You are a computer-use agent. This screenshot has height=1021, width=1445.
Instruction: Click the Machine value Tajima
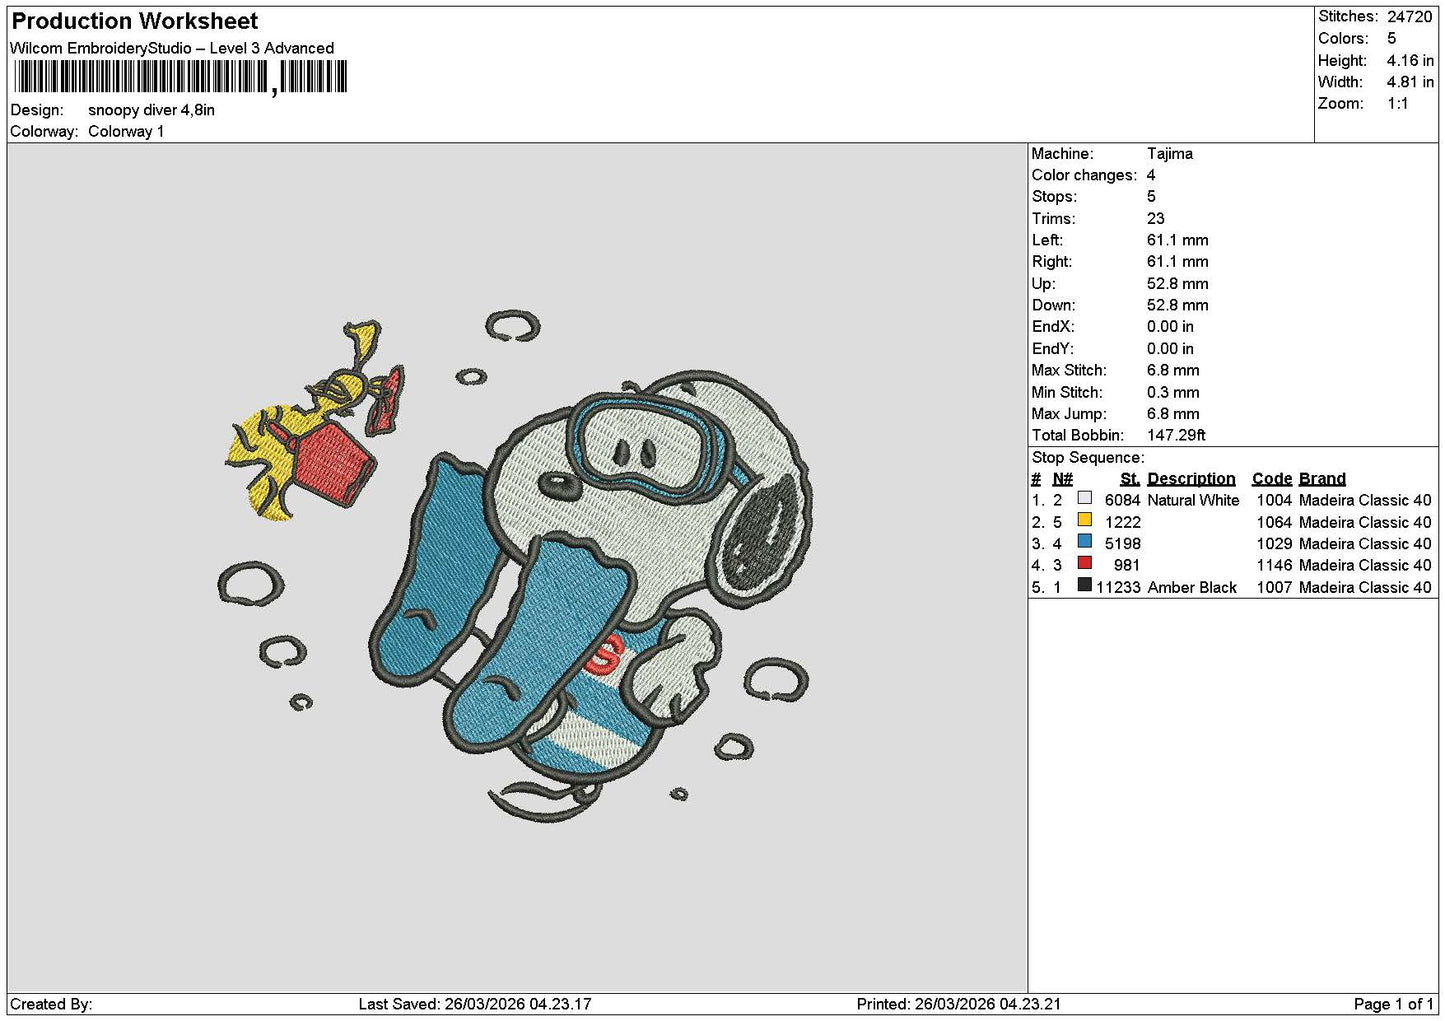click(x=1169, y=153)
